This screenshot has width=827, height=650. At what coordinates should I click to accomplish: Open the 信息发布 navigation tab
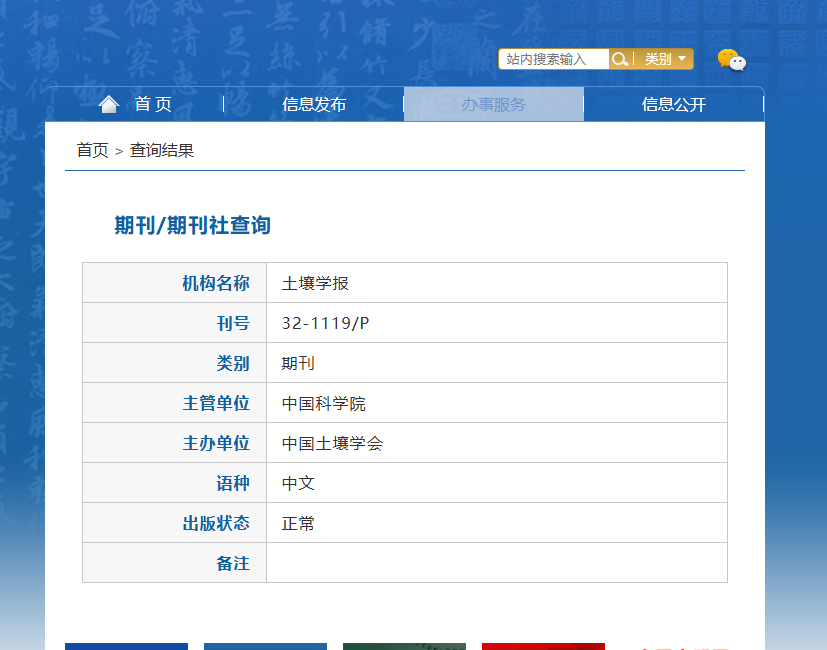click(x=314, y=104)
